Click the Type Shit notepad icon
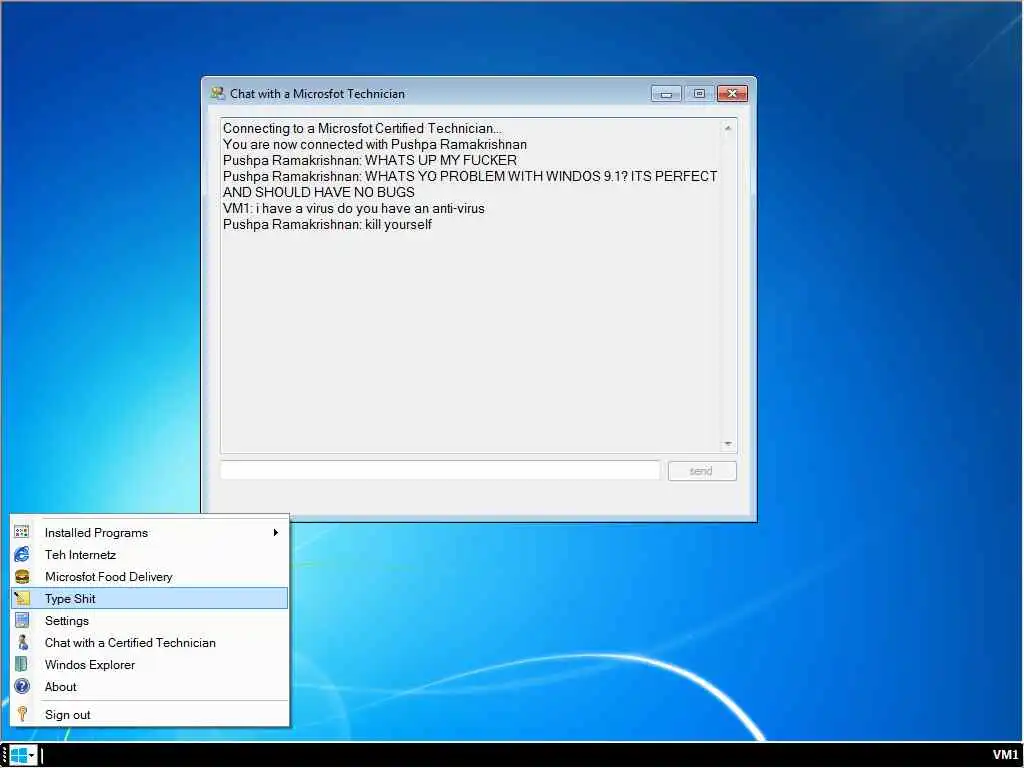This screenshot has width=1024, height=768. tap(22, 598)
